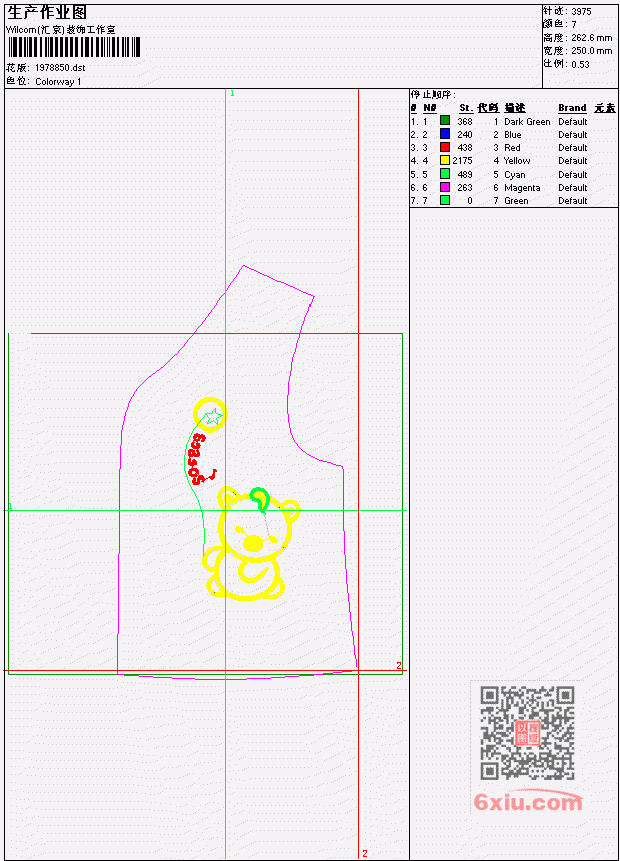Click the stitch count 240
This screenshot has width=620, height=861.
(465, 135)
